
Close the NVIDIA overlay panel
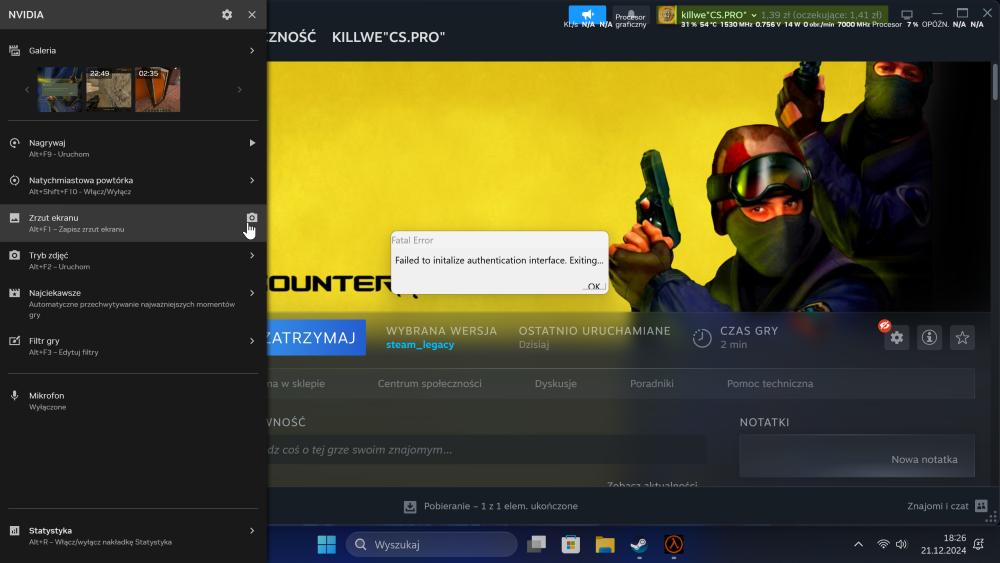click(252, 14)
